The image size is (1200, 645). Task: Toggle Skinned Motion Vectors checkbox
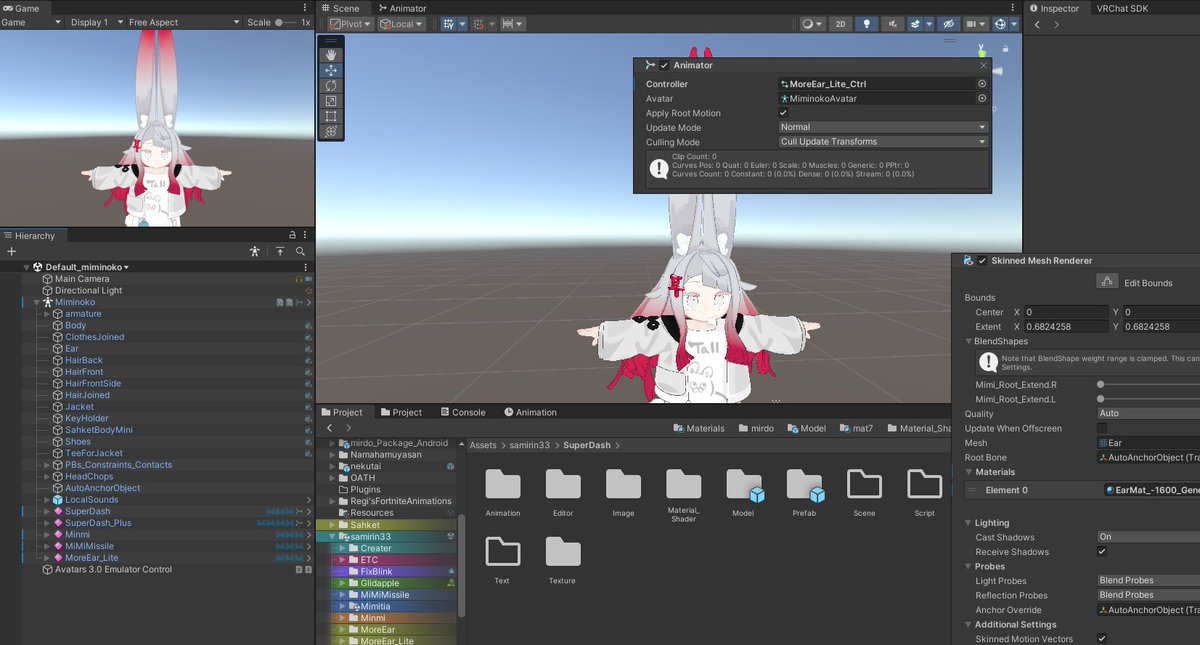tap(1102, 638)
